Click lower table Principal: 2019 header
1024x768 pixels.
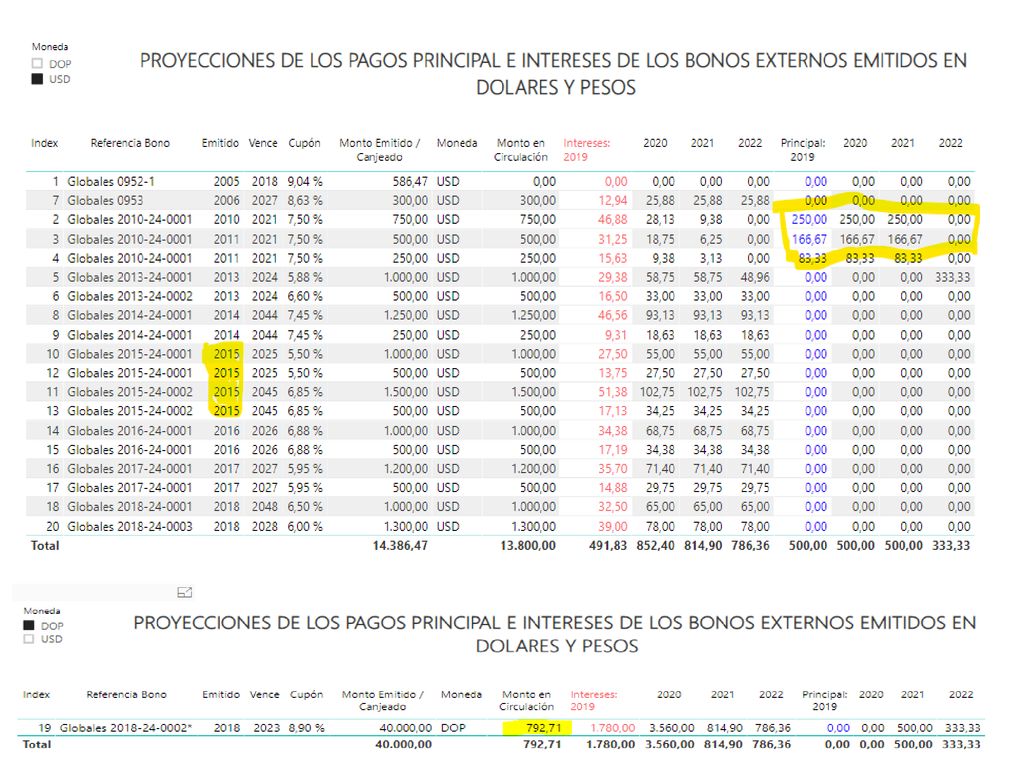point(824,700)
